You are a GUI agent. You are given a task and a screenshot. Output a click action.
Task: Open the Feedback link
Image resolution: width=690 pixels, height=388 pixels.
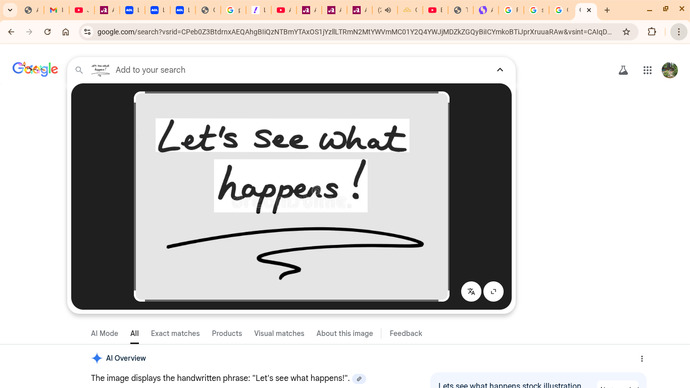(406, 333)
